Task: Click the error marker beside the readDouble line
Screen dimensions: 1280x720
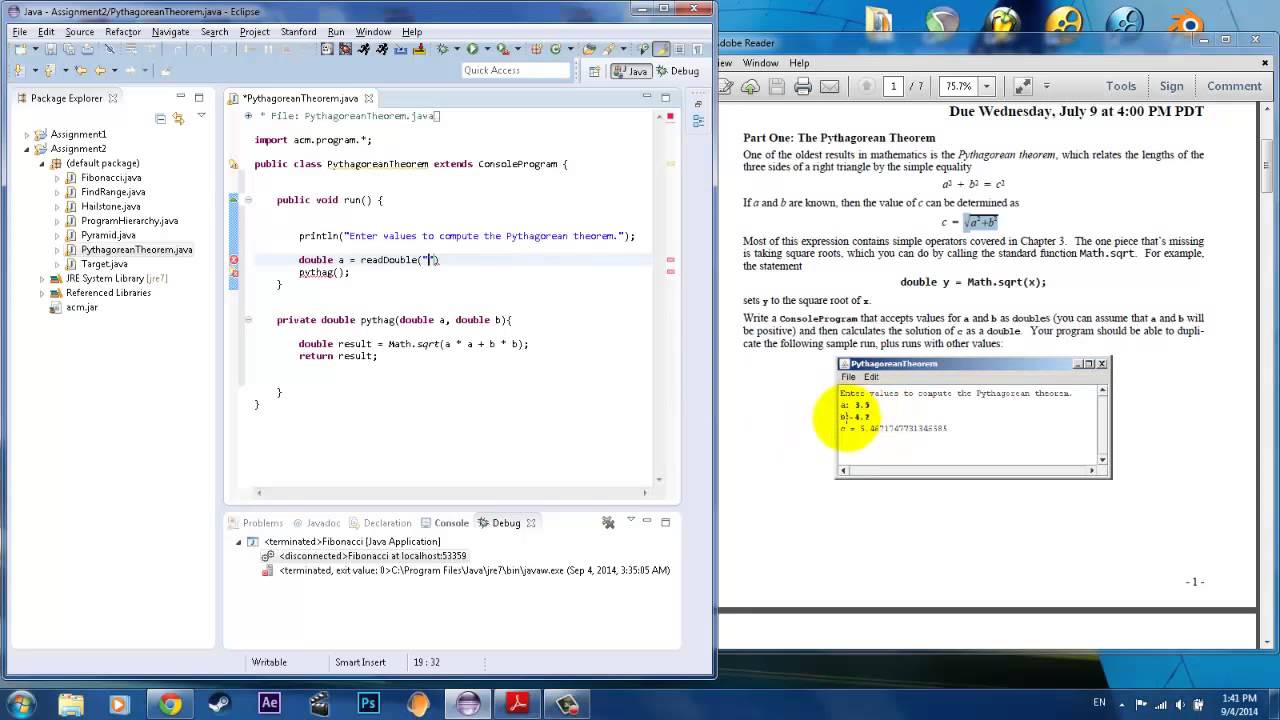Action: point(234,260)
